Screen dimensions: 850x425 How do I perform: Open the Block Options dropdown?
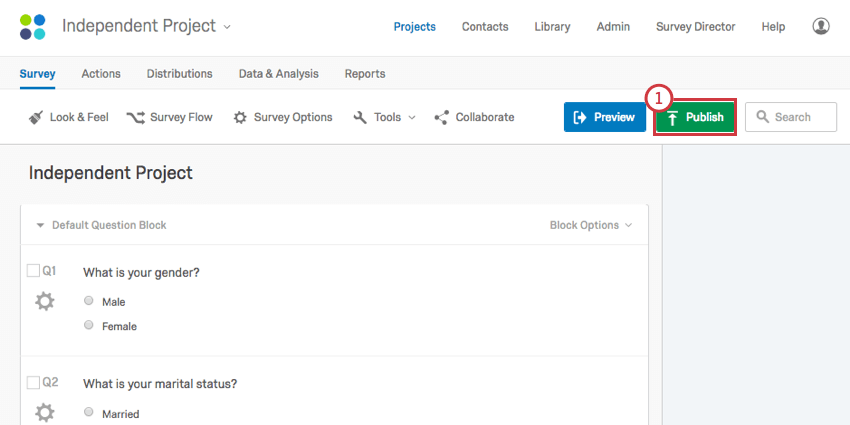click(x=591, y=225)
